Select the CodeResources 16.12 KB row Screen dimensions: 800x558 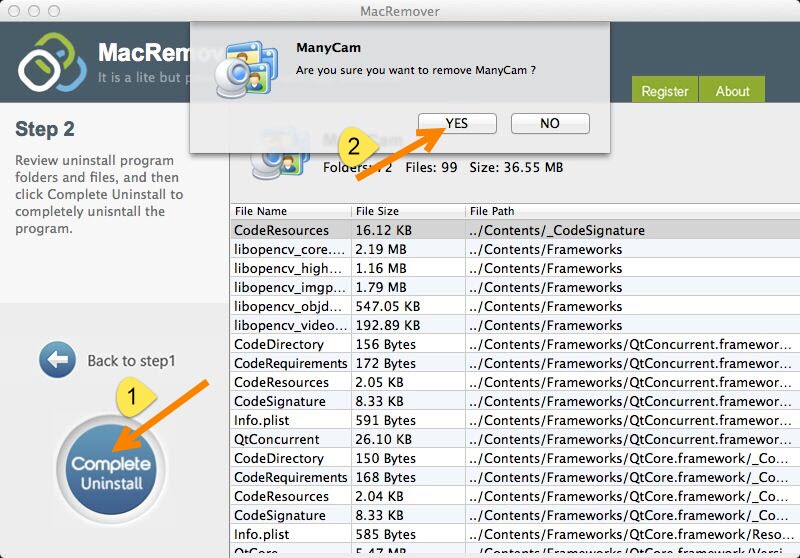(x=515, y=231)
